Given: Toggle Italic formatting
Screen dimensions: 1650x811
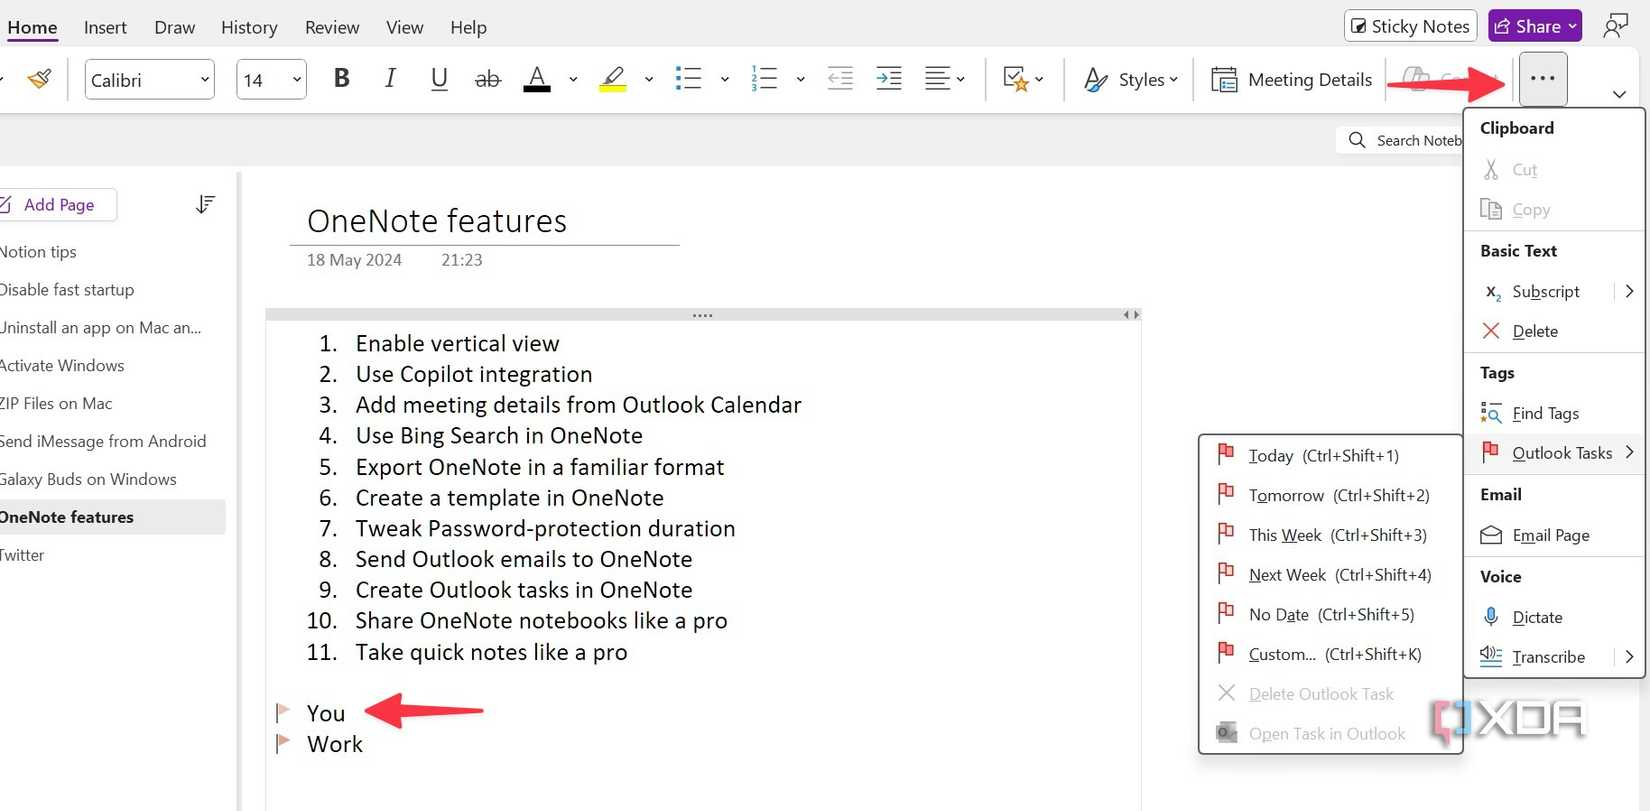Looking at the screenshot, I should pos(390,79).
